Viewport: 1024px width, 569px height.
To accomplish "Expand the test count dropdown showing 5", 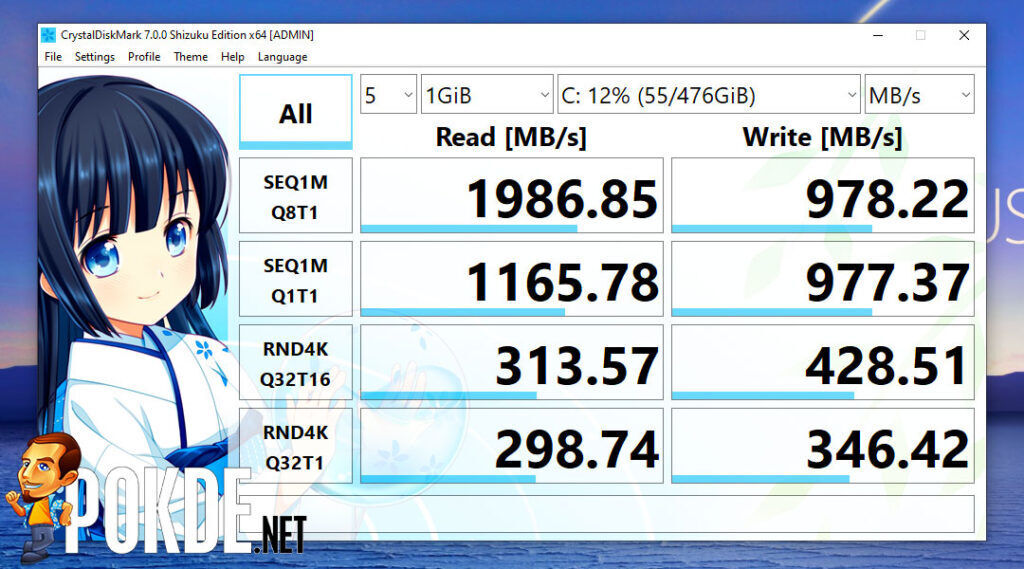I will (x=389, y=95).
